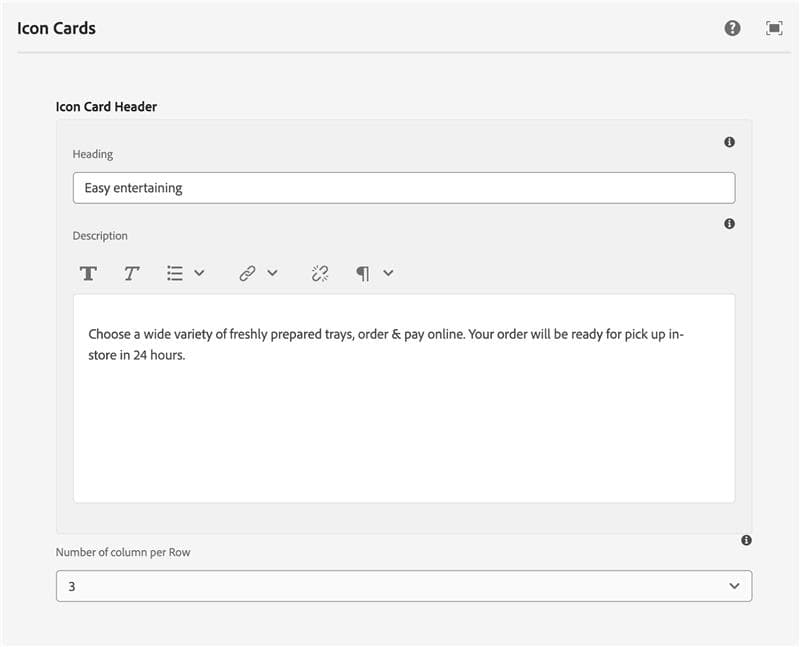Apply bold formatting in Description toolbar
The image size is (800, 647).
tap(88, 273)
